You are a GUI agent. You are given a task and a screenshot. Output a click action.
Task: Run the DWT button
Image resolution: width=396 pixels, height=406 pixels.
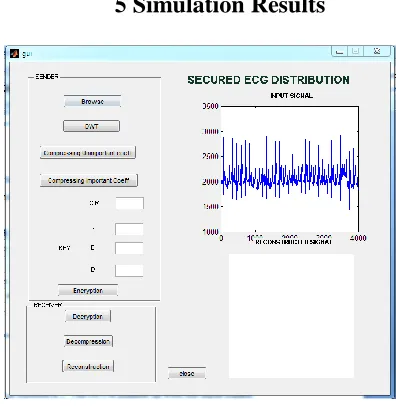coord(91,126)
